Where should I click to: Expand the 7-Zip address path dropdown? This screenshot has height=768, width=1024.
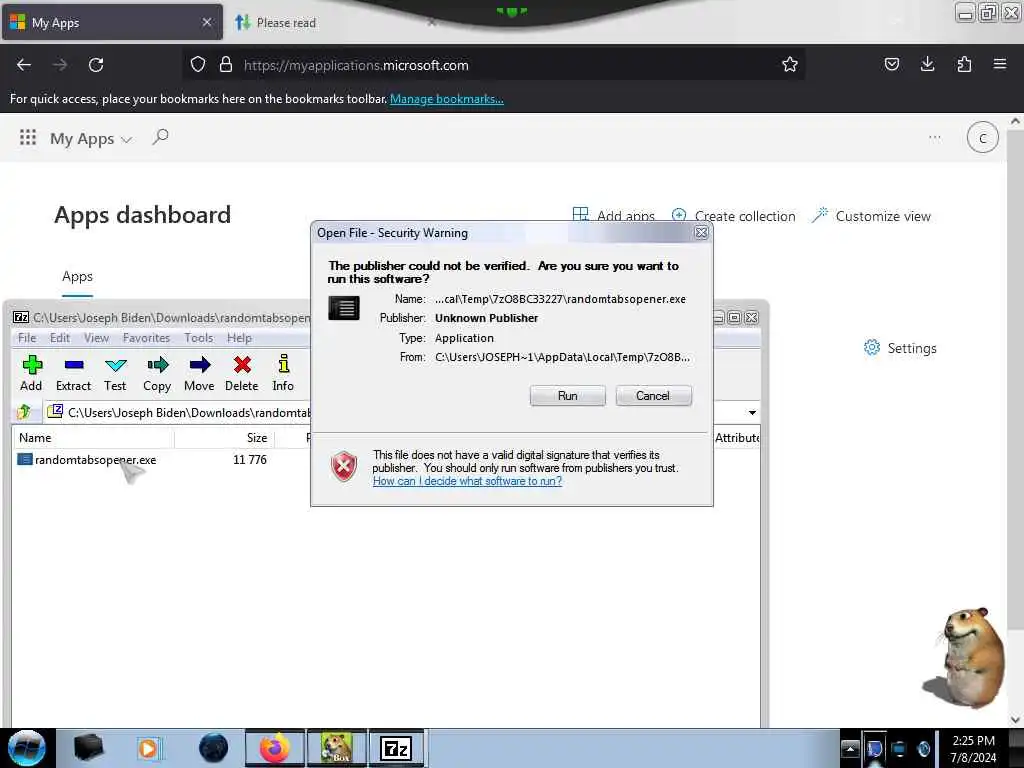click(752, 413)
